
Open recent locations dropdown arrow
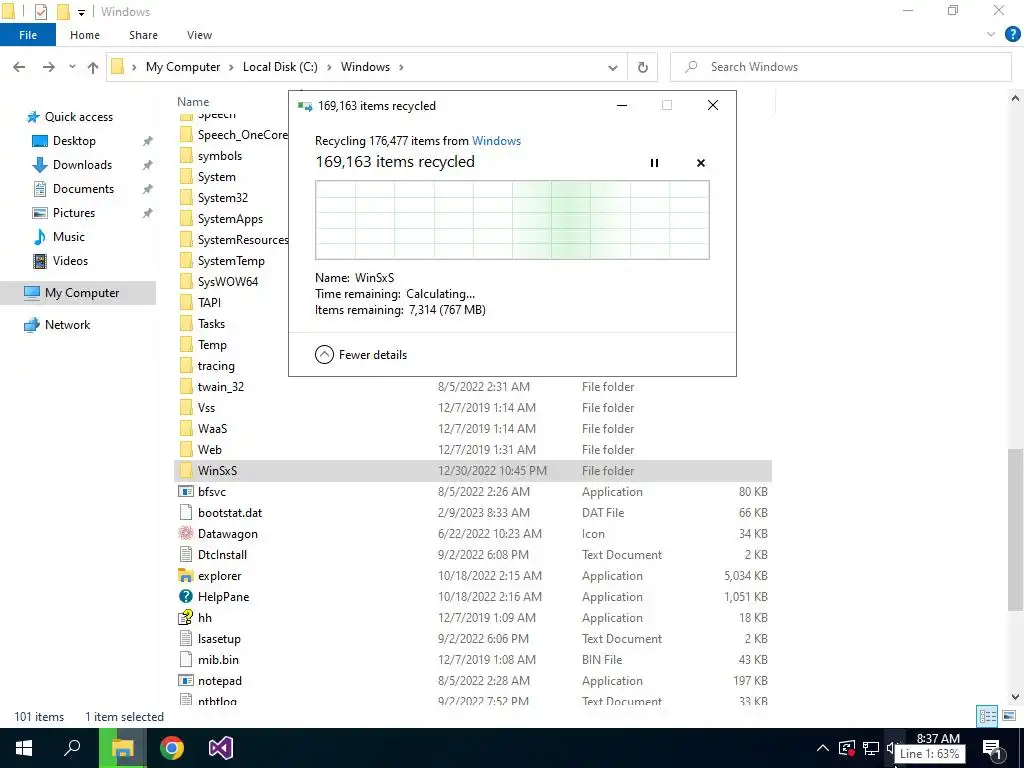[72, 67]
